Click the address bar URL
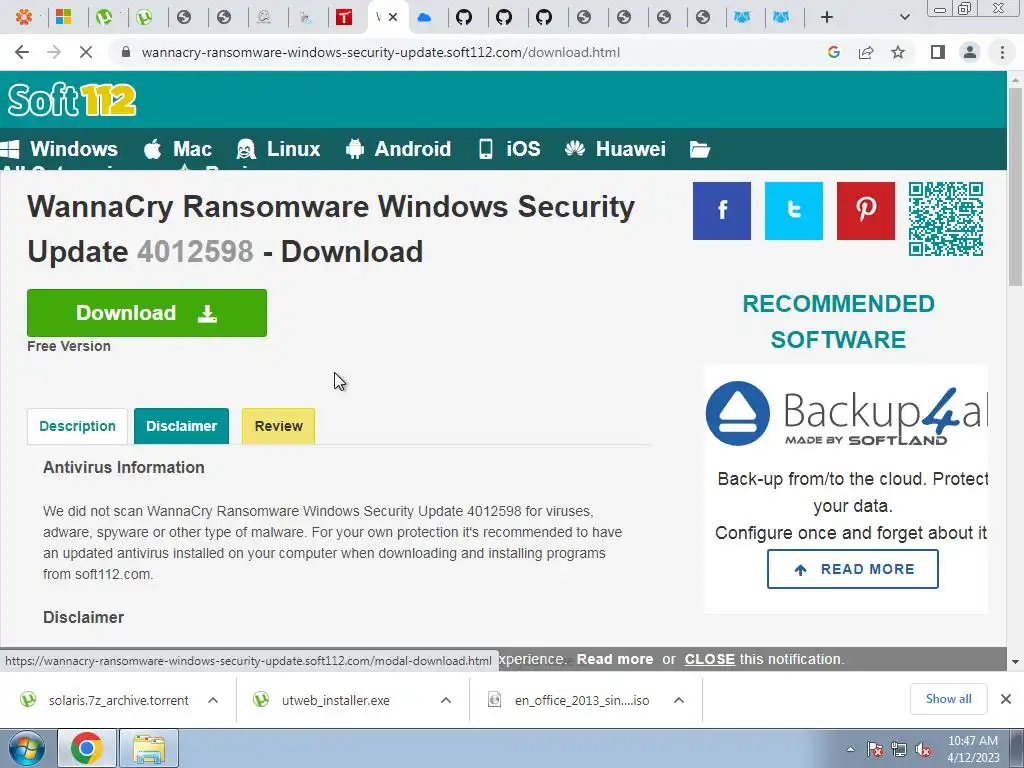This screenshot has height=768, width=1024. [x=380, y=52]
